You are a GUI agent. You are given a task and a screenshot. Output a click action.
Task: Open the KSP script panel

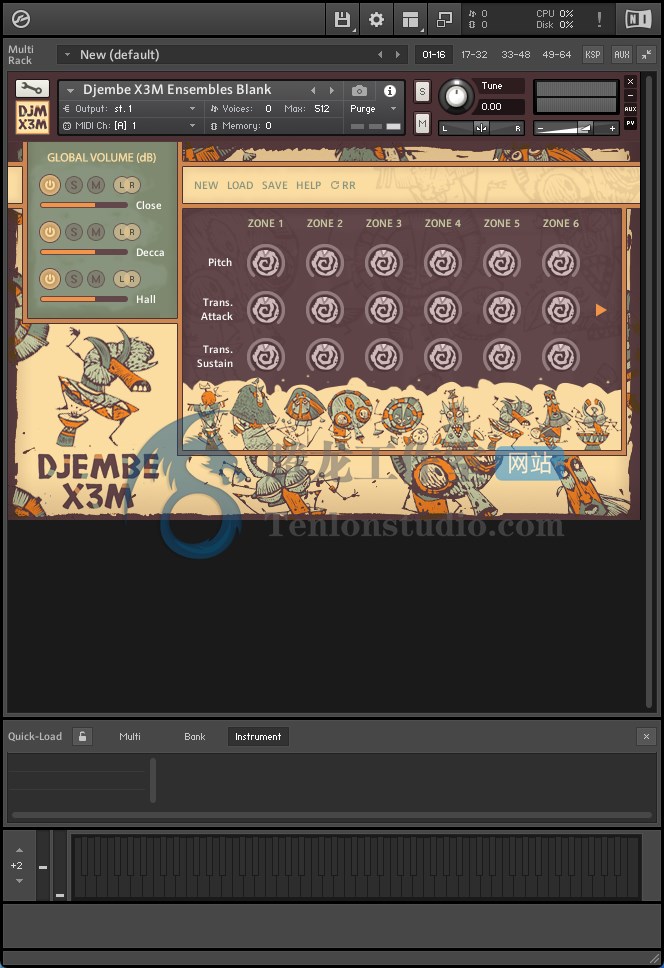click(x=592, y=54)
